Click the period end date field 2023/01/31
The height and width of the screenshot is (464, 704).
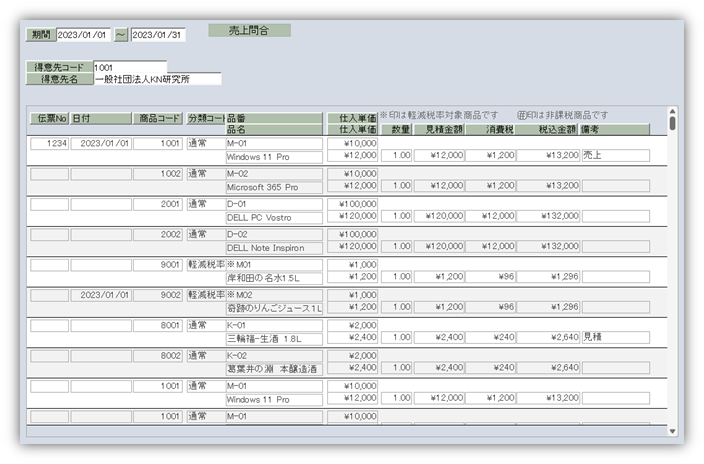click(x=158, y=35)
